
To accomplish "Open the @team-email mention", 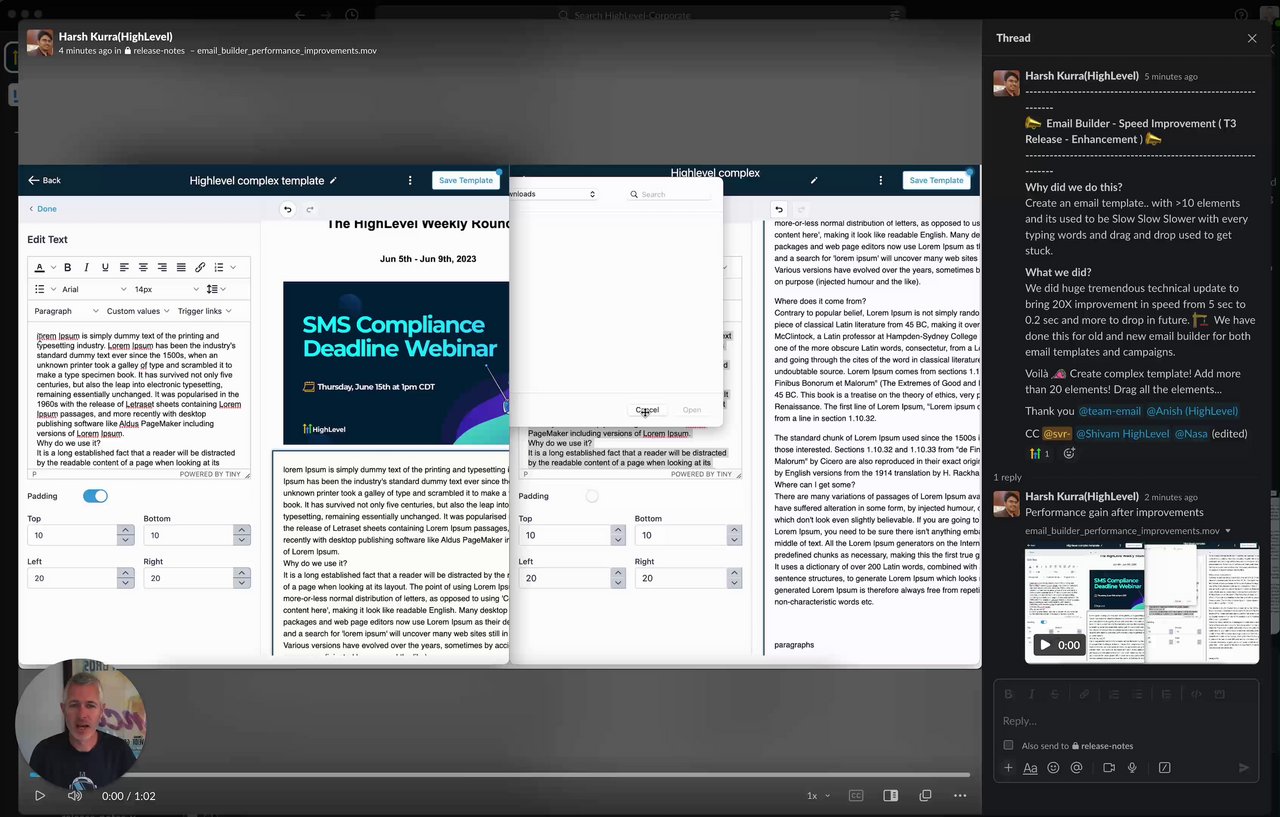I will click(1109, 411).
